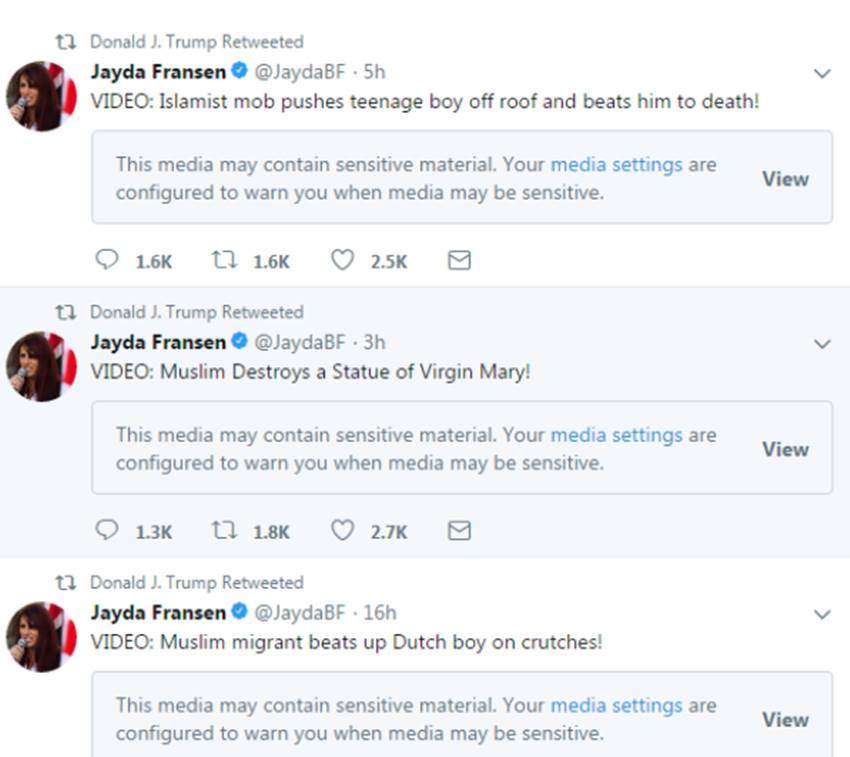The image size is (850, 757).
Task: Retweet the Islamist mob video tweet
Action: click(224, 260)
